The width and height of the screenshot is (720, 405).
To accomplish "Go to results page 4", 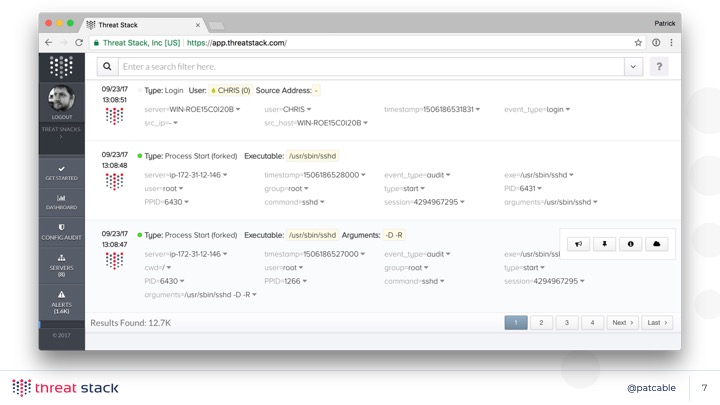I will pos(592,323).
